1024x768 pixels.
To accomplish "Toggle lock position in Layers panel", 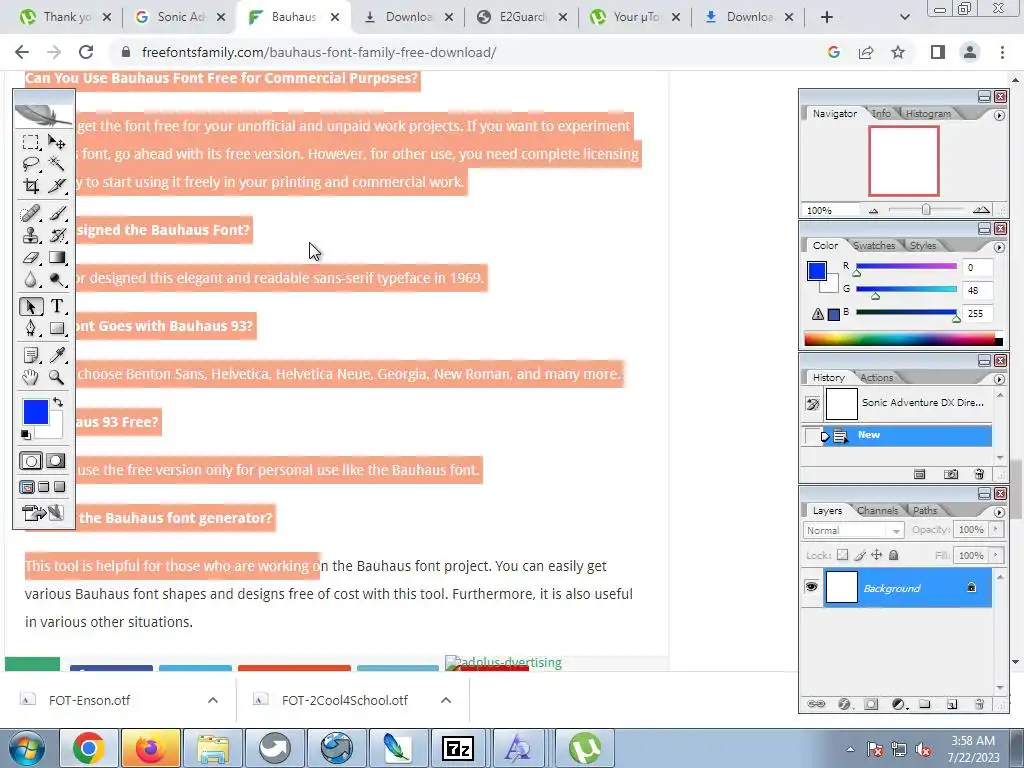I will [x=876, y=555].
